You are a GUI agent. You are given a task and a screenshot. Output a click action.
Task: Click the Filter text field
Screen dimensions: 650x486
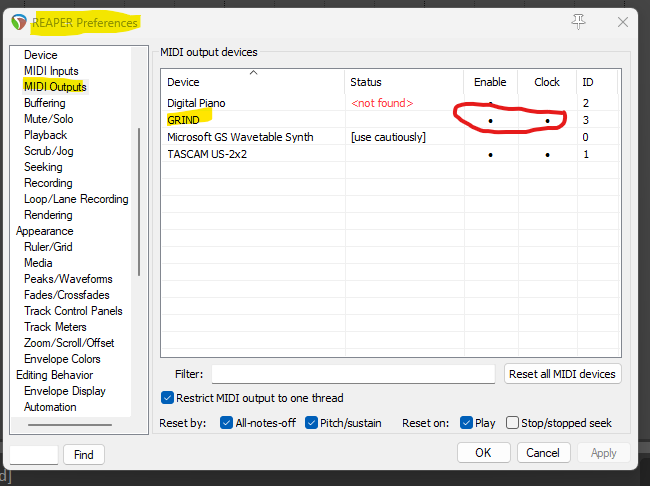pyautogui.click(x=353, y=374)
